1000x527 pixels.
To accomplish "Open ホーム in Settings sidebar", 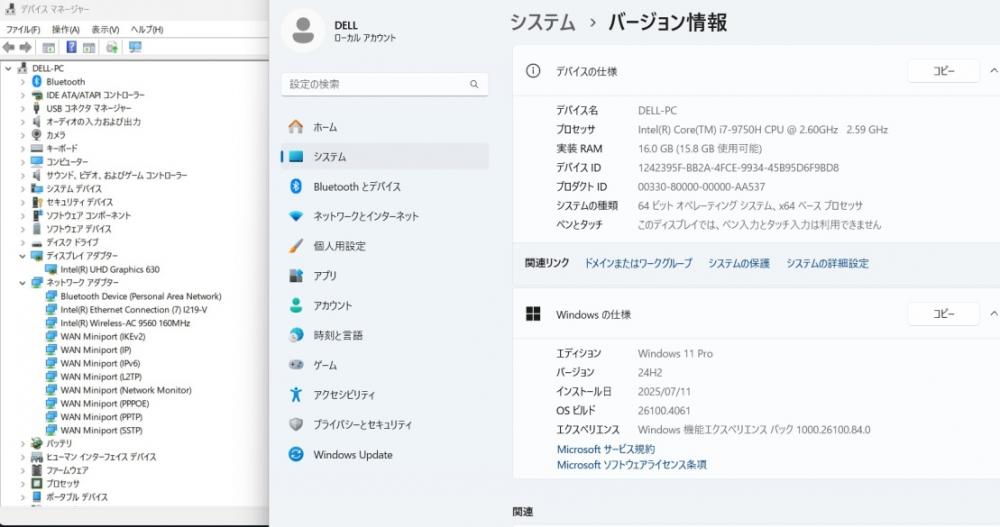I will click(x=385, y=127).
